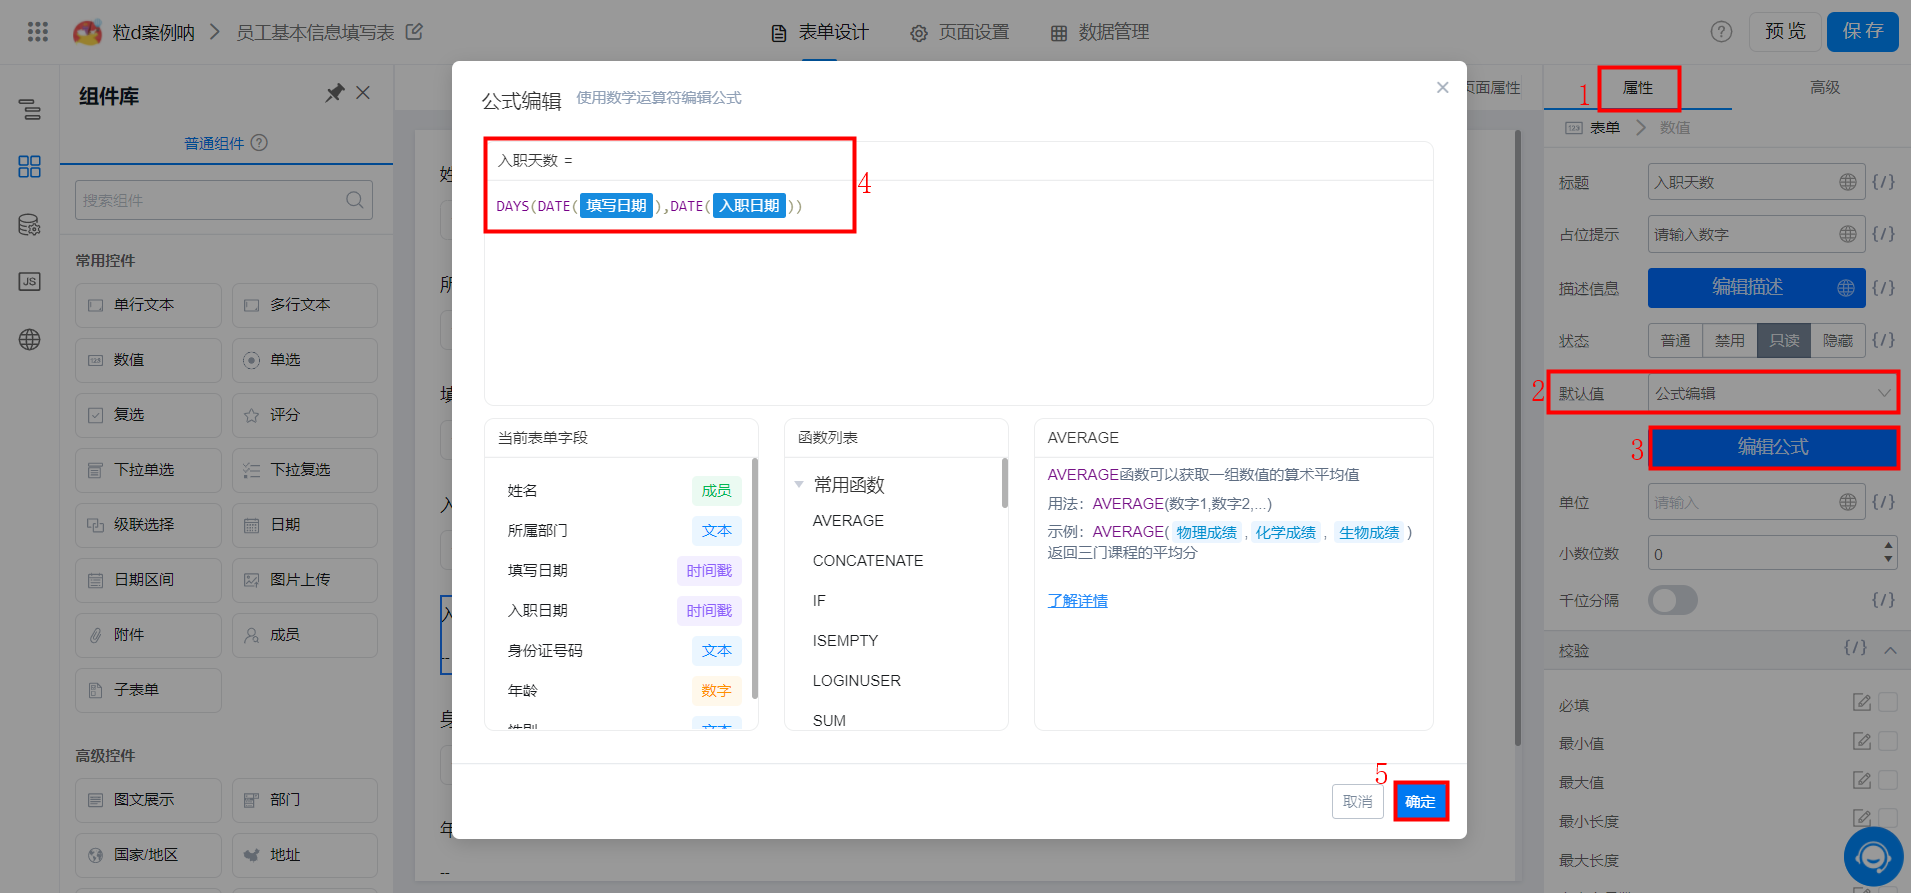
Task: Collapse the 校验 section
Action: click(1890, 650)
